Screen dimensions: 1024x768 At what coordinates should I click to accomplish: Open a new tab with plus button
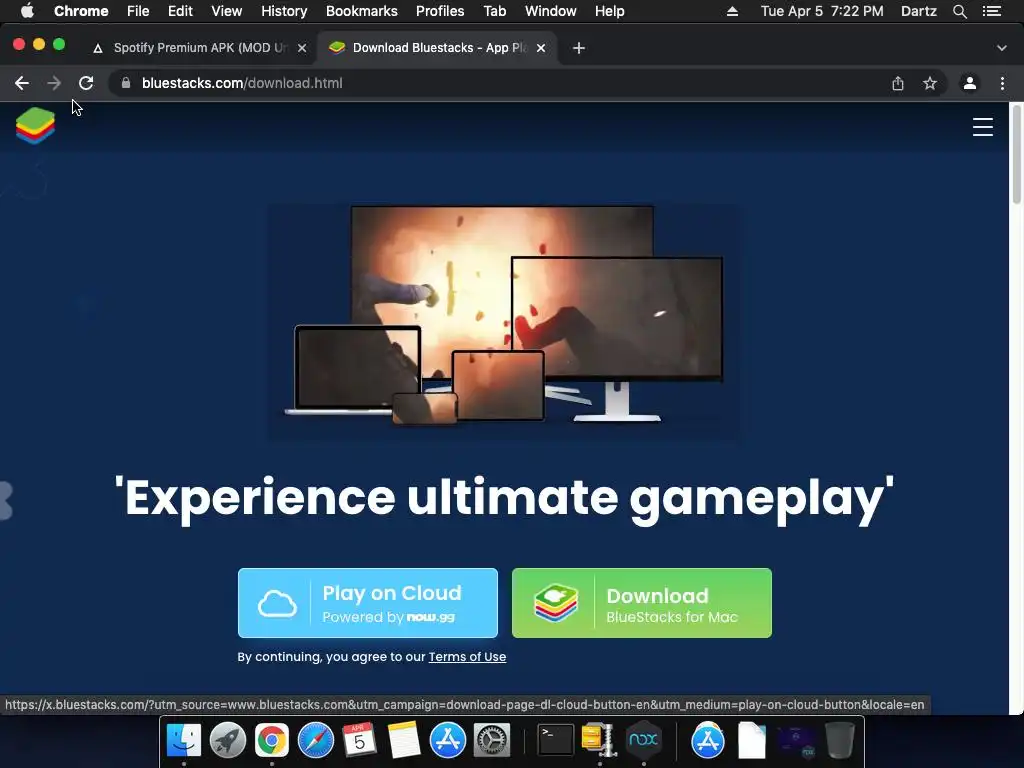pyautogui.click(x=579, y=48)
